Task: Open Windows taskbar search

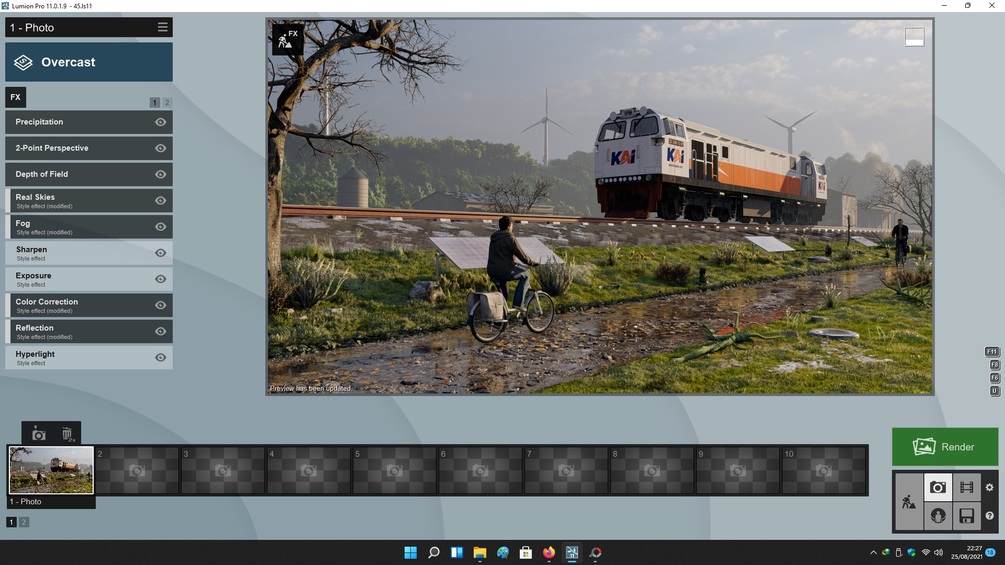Action: click(433, 552)
